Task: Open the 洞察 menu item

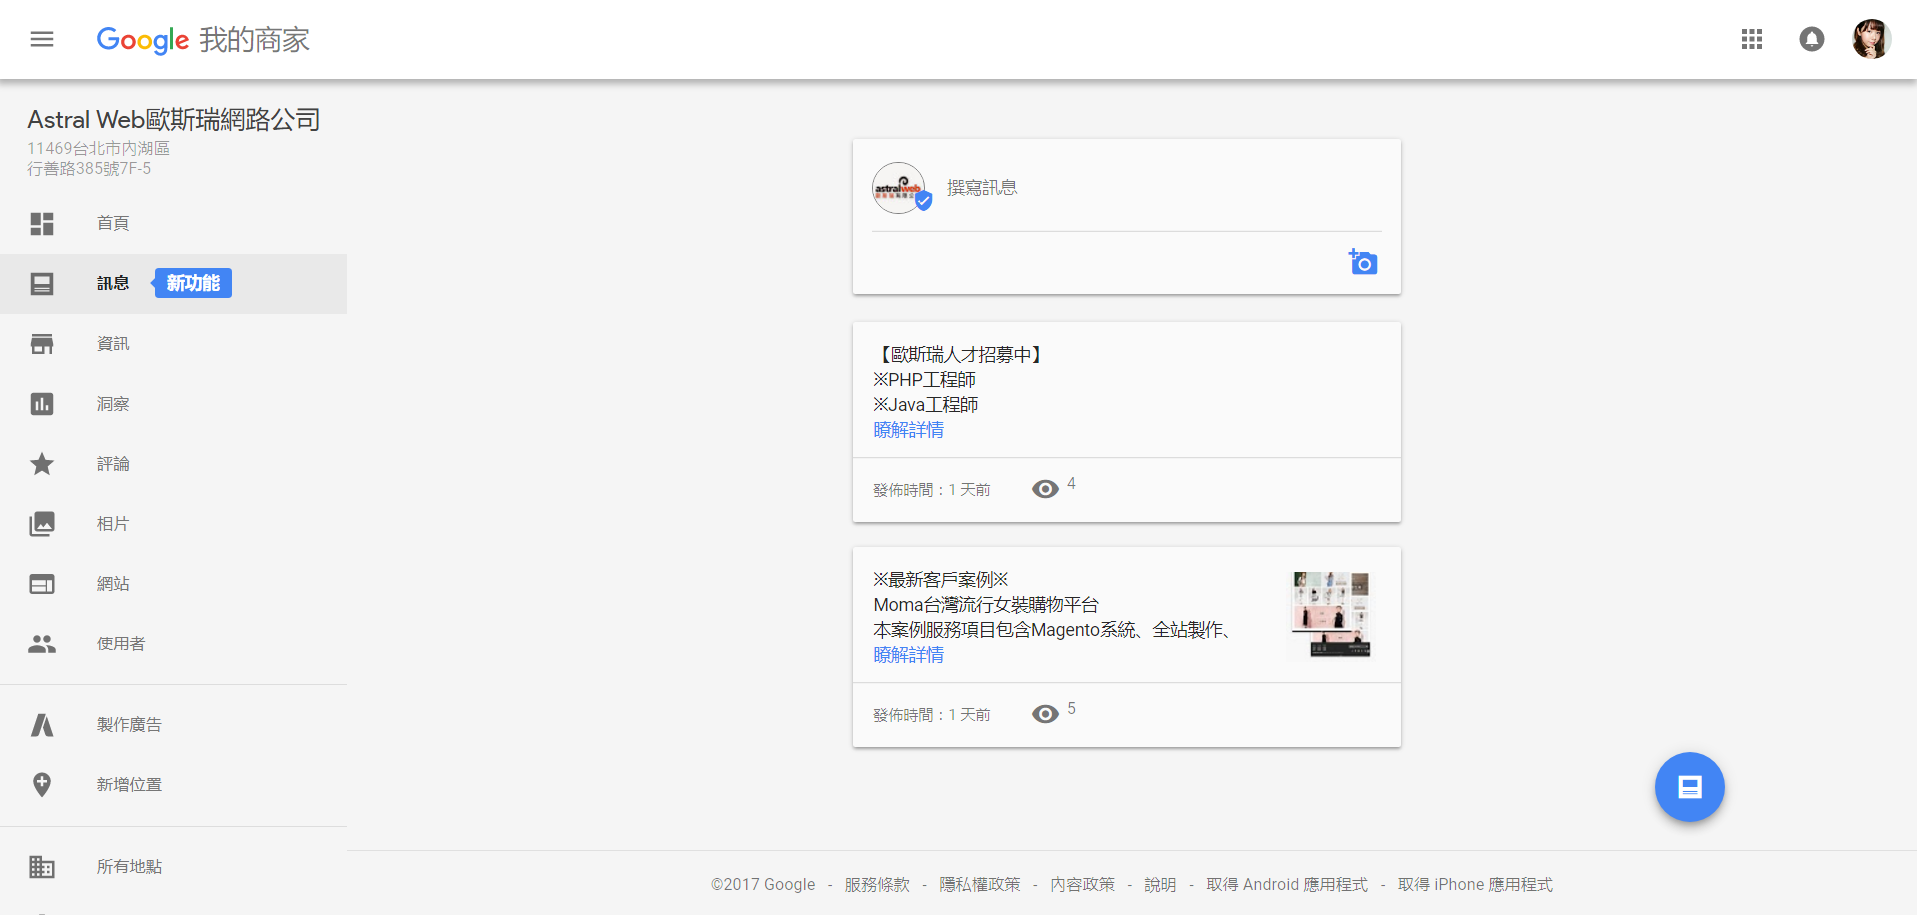Action: click(173, 404)
